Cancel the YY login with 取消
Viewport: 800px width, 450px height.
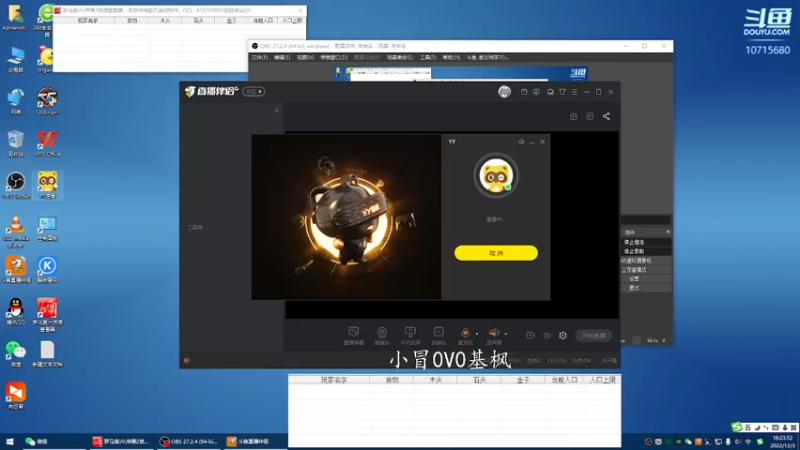[x=496, y=253]
